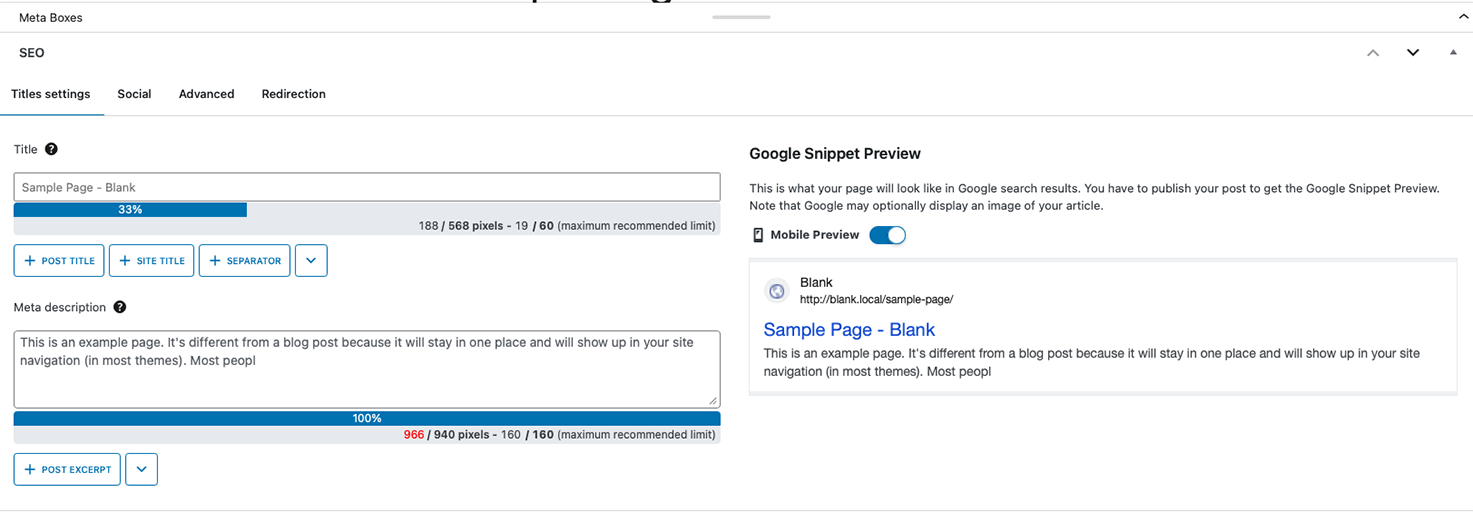
Task: Click the preview snippet description text
Action: click(1091, 362)
